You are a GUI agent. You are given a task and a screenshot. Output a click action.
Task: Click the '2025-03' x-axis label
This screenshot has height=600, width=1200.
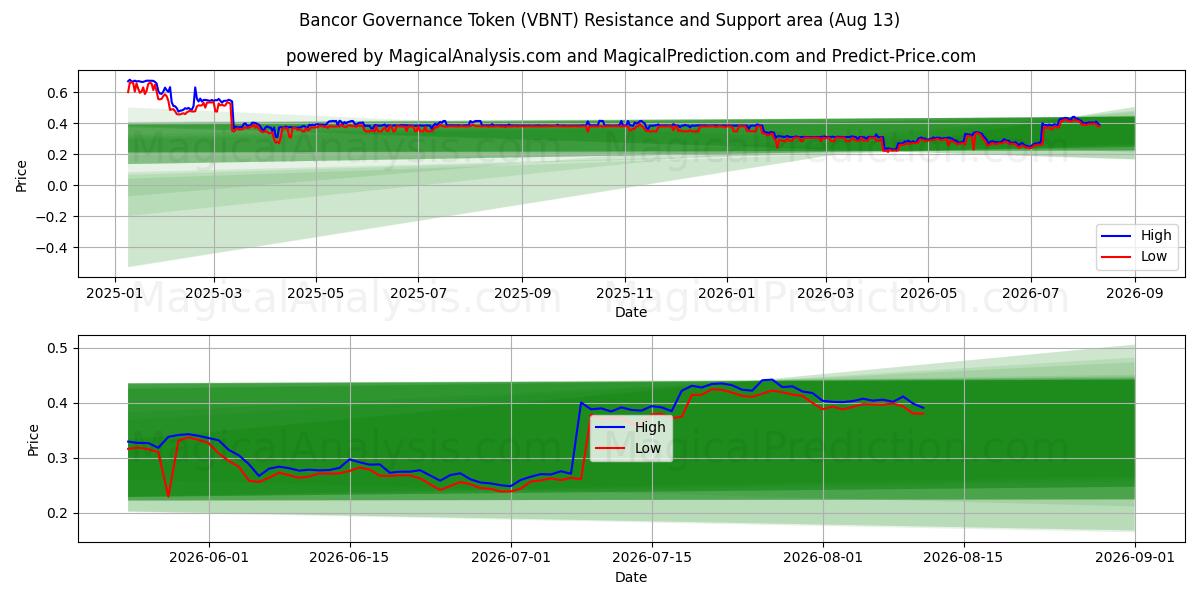point(214,295)
